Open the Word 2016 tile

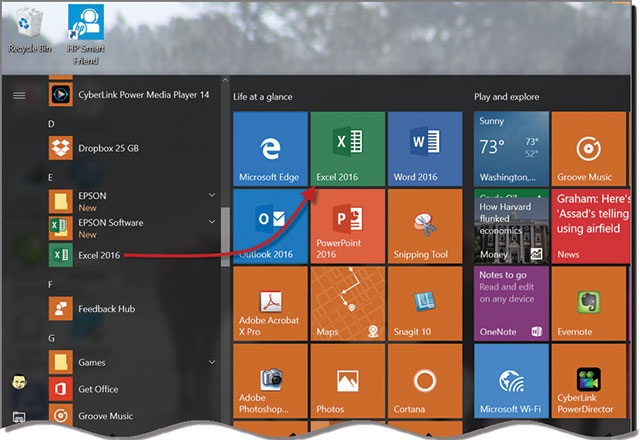(424, 148)
